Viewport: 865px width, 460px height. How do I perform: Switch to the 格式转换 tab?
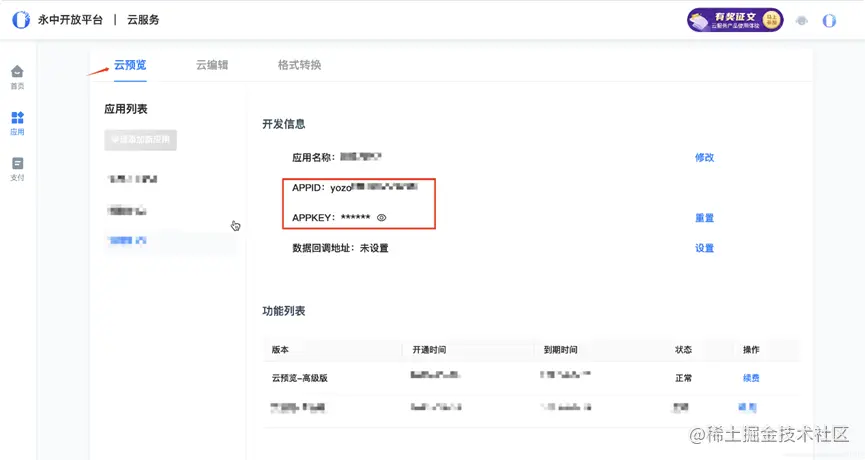[299, 65]
